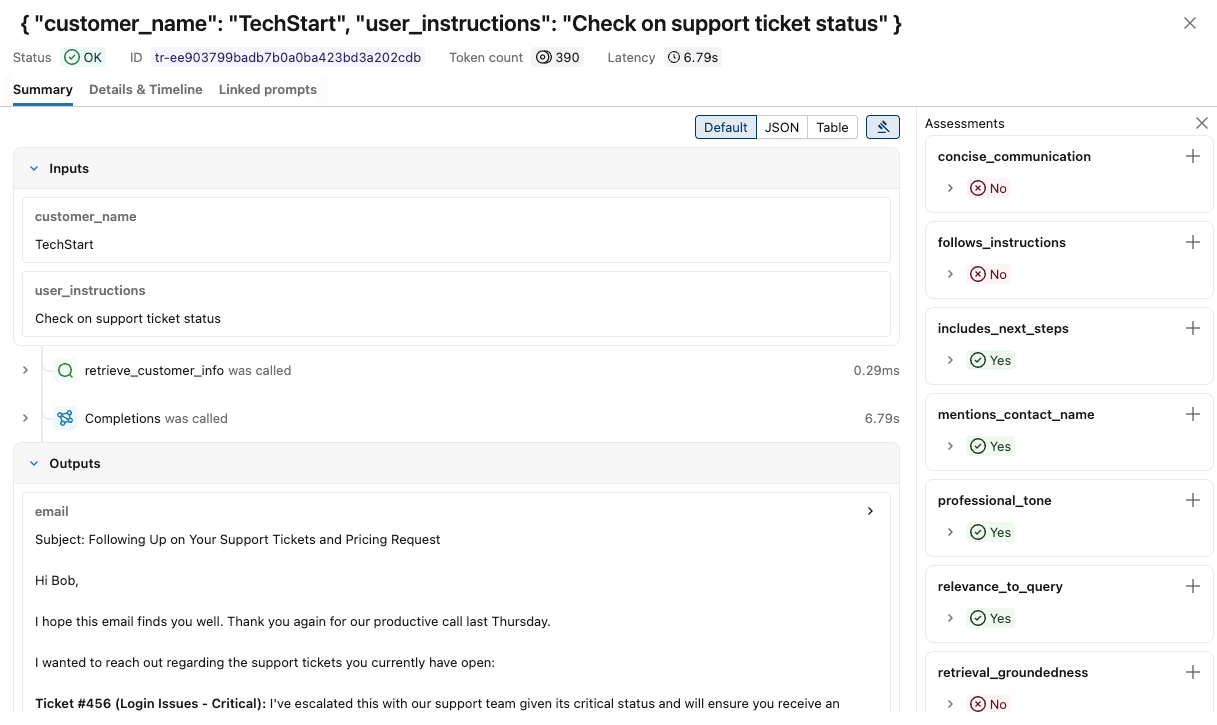Close the Assessments panel

pyautogui.click(x=1202, y=123)
